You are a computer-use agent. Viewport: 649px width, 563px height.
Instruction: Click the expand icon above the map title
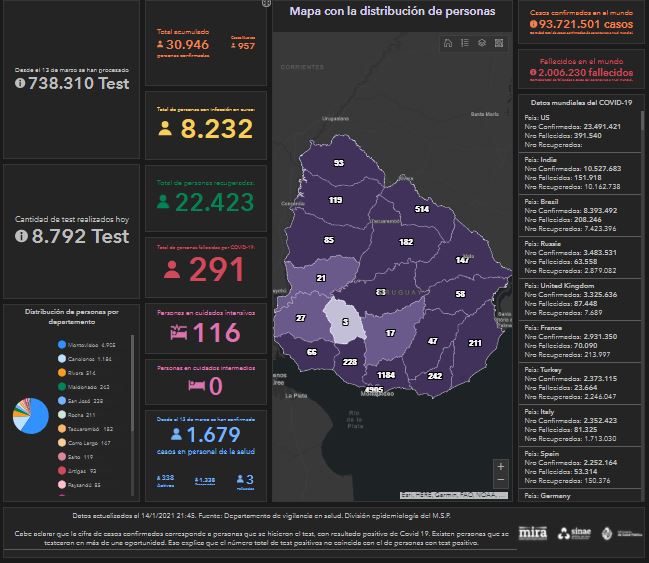266,4
